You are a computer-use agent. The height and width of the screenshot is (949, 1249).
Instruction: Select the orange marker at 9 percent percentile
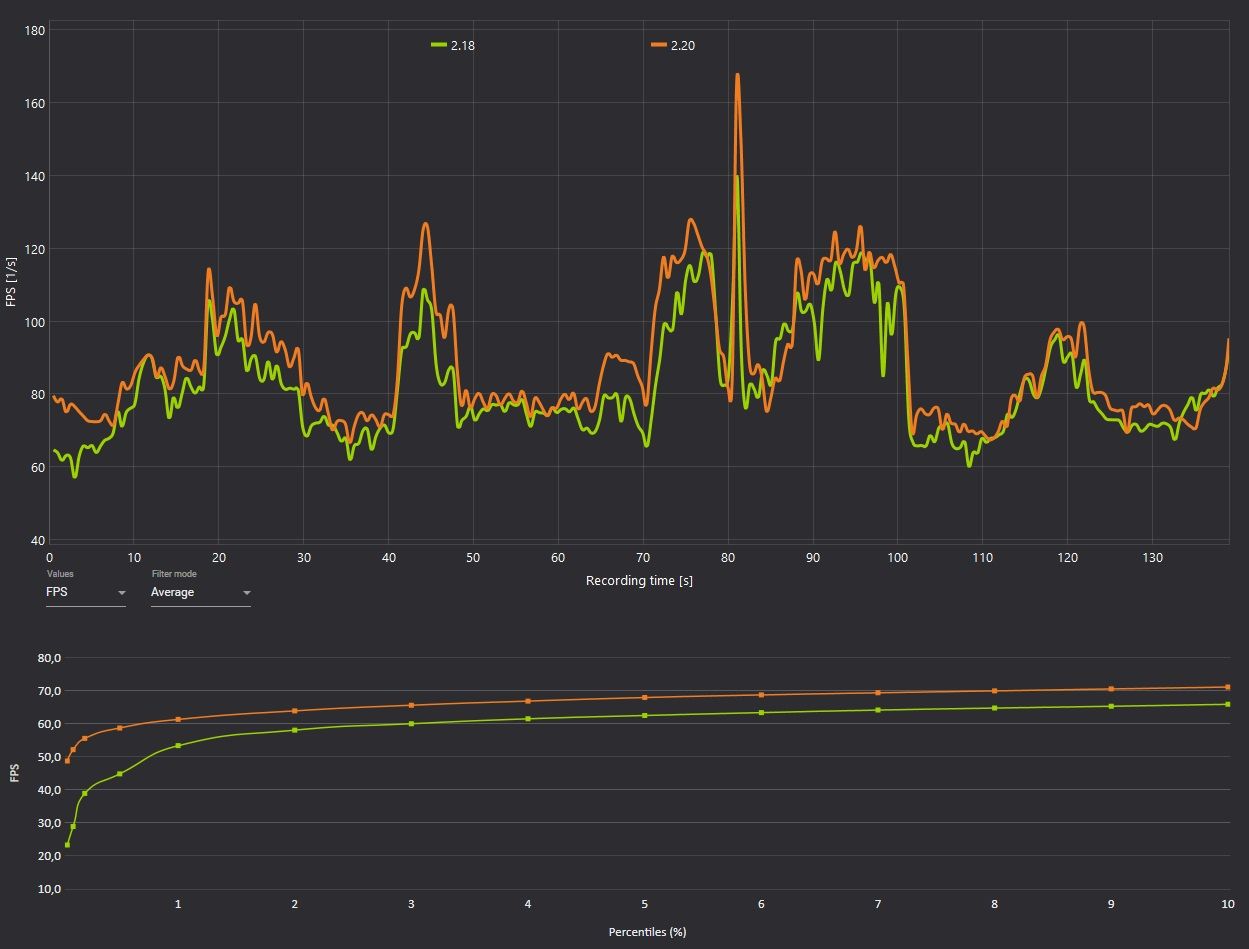[x=1111, y=689]
